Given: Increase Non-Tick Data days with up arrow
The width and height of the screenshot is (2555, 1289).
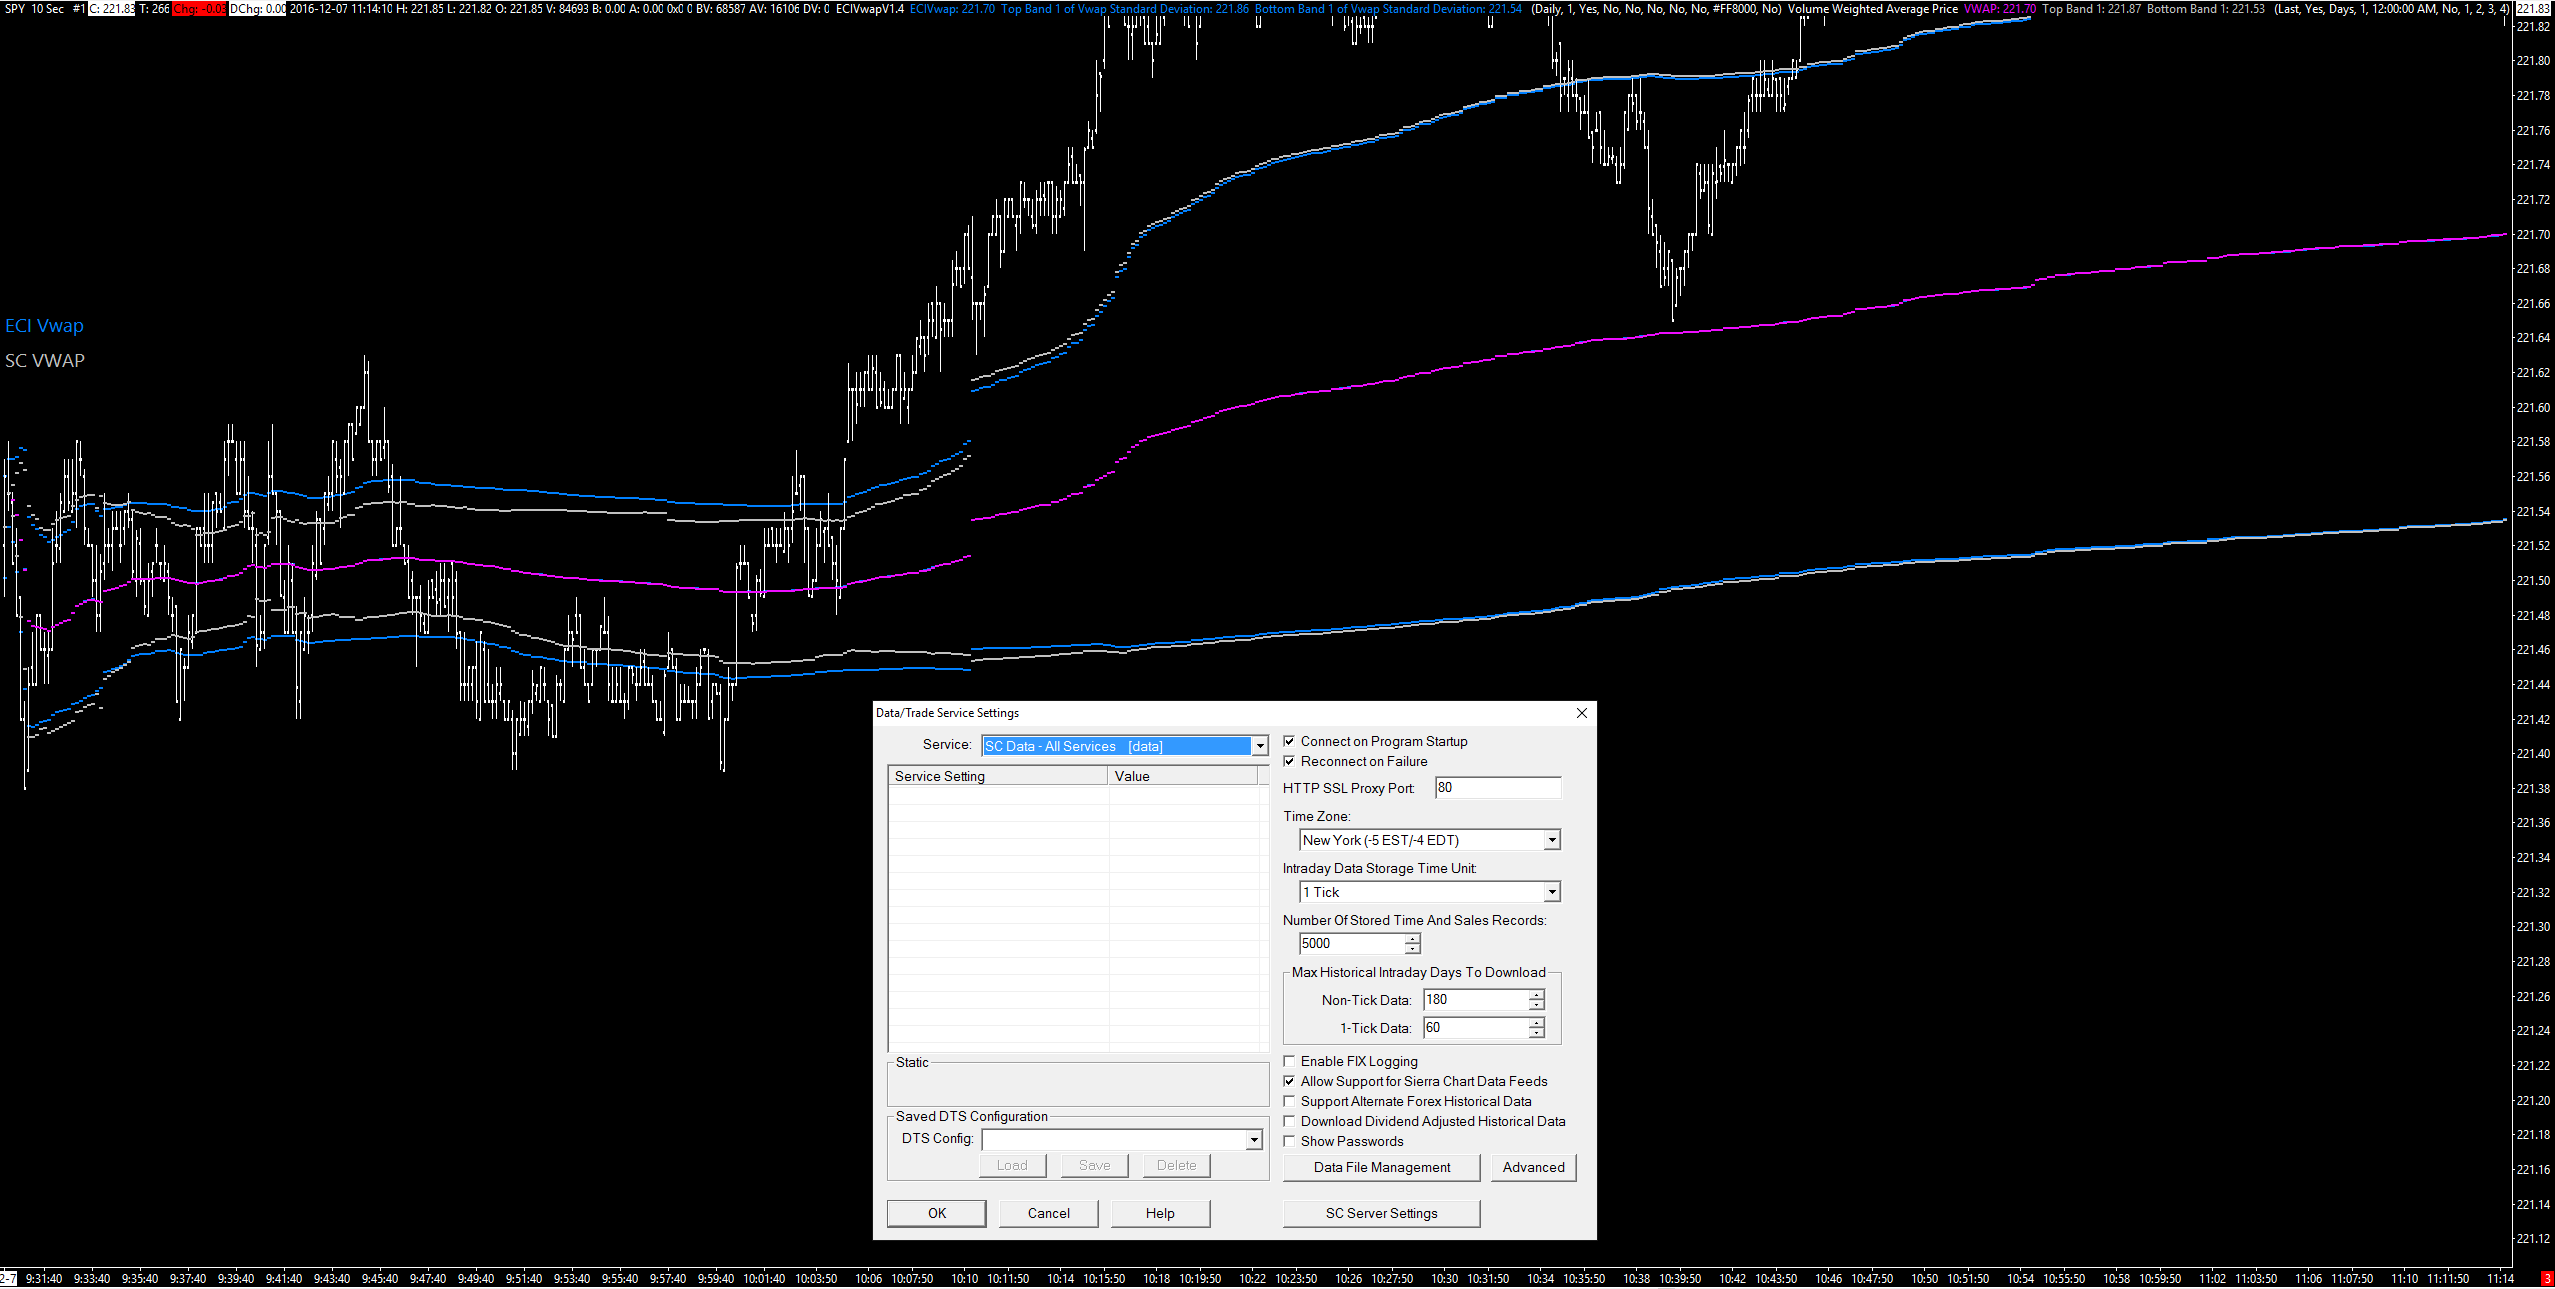Looking at the screenshot, I should pos(1536,995).
